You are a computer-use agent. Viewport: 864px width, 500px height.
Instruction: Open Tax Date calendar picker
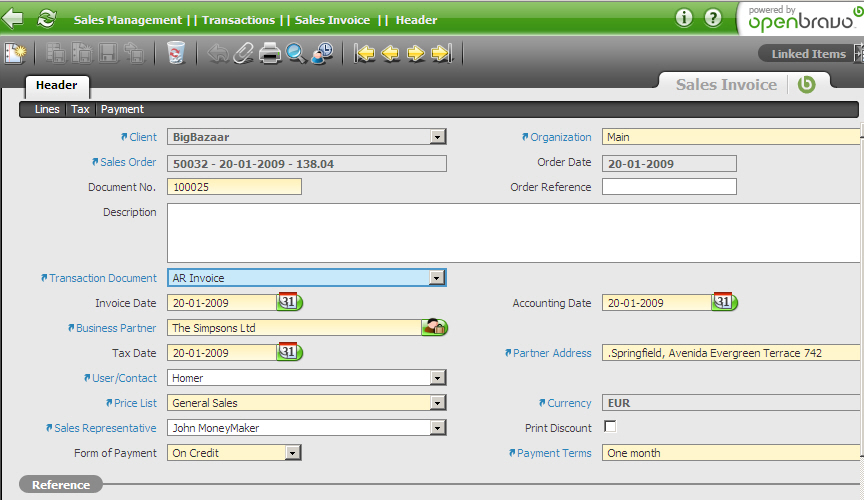[289, 352]
